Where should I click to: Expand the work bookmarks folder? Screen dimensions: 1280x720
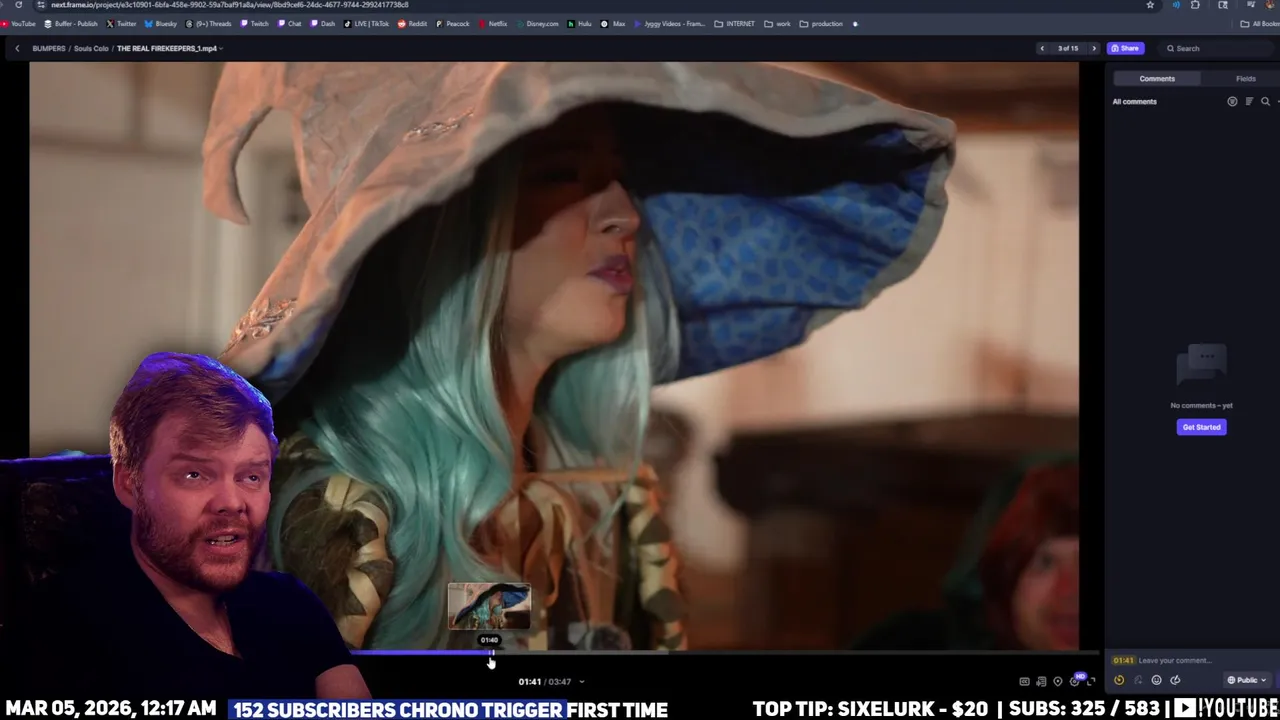click(777, 24)
